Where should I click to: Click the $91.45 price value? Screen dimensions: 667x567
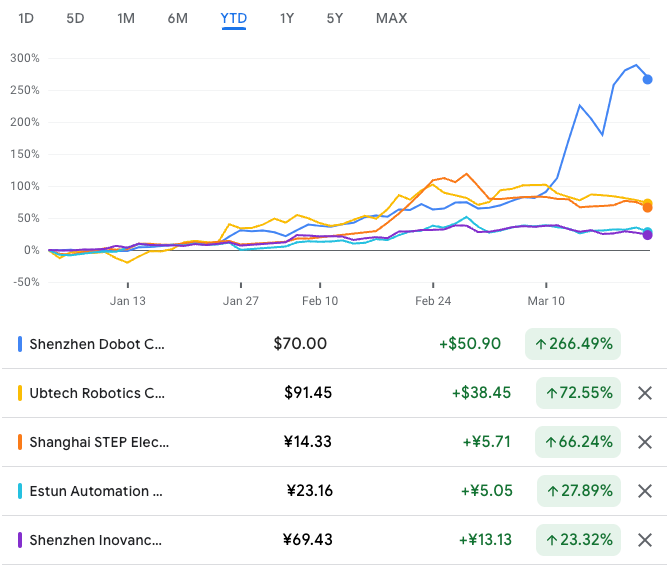point(308,393)
